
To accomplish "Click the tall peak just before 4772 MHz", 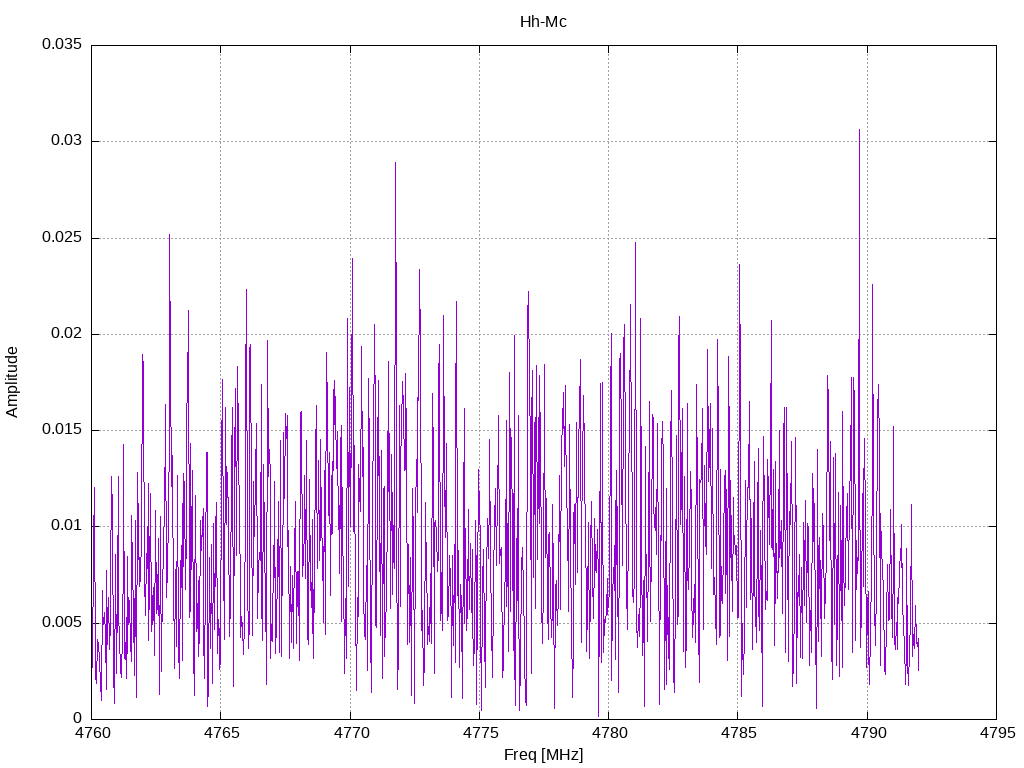I will (395, 163).
